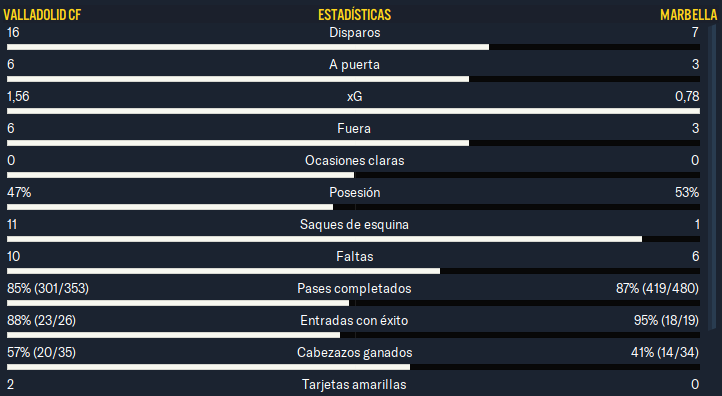Viewport: 722px width, 396px height.
Task: Click the Tarjetas amarillas label
Action: (354, 384)
